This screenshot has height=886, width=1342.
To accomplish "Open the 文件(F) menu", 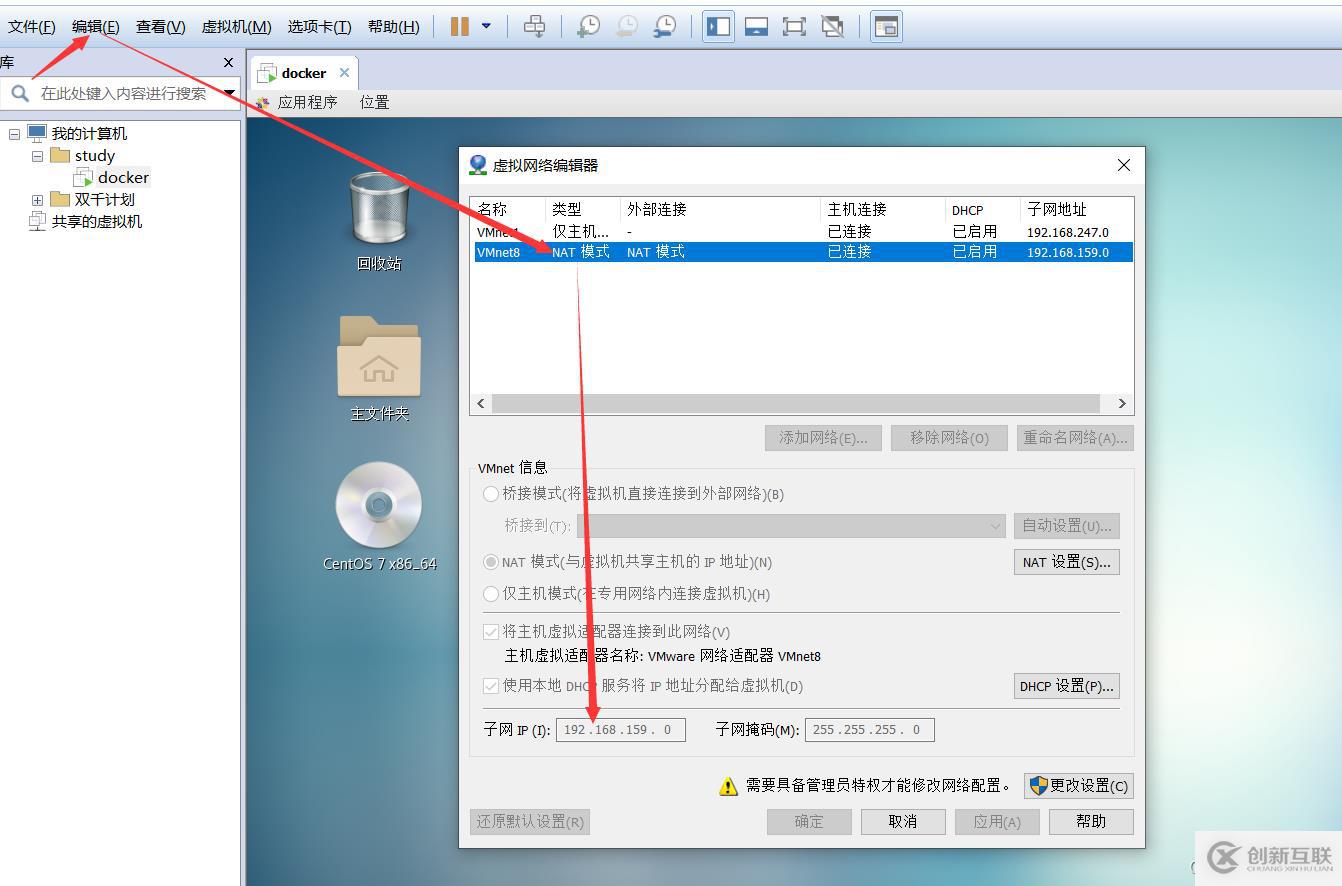I will point(32,27).
